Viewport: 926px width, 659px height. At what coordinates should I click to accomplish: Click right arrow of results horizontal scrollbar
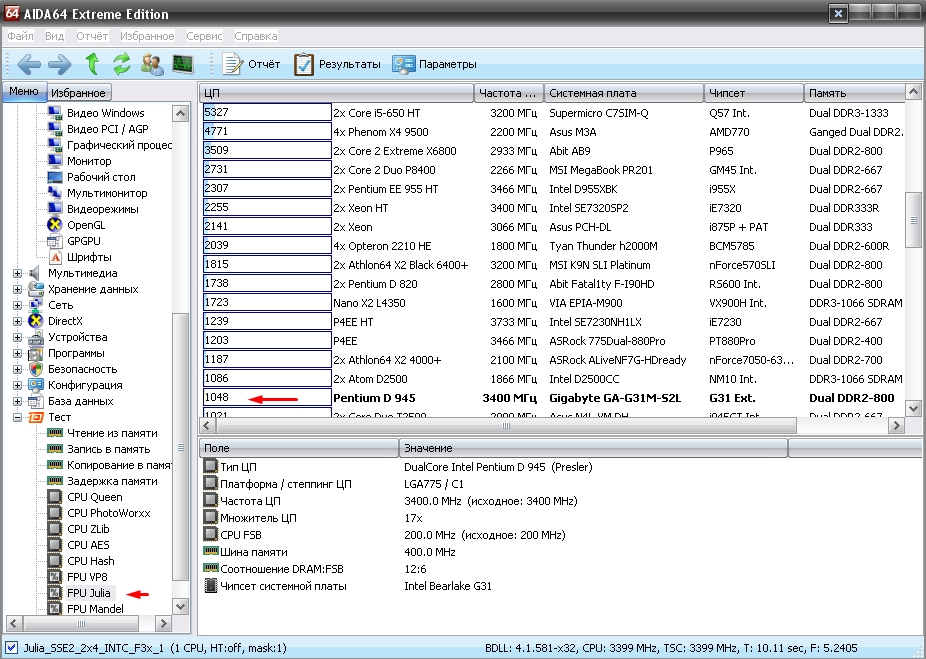pos(896,425)
